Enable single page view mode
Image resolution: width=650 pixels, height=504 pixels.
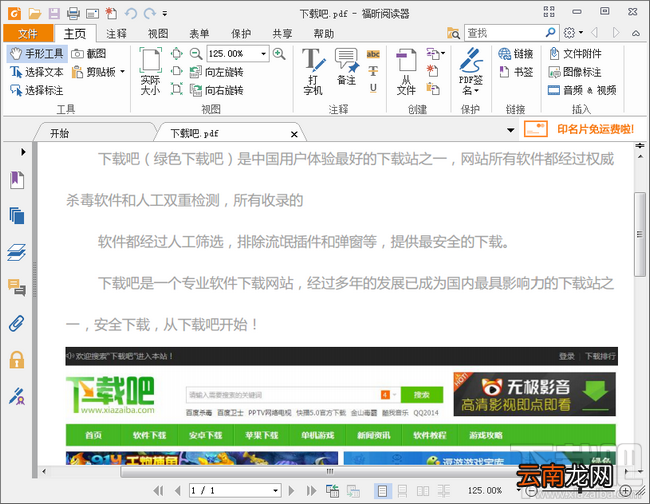(x=383, y=491)
